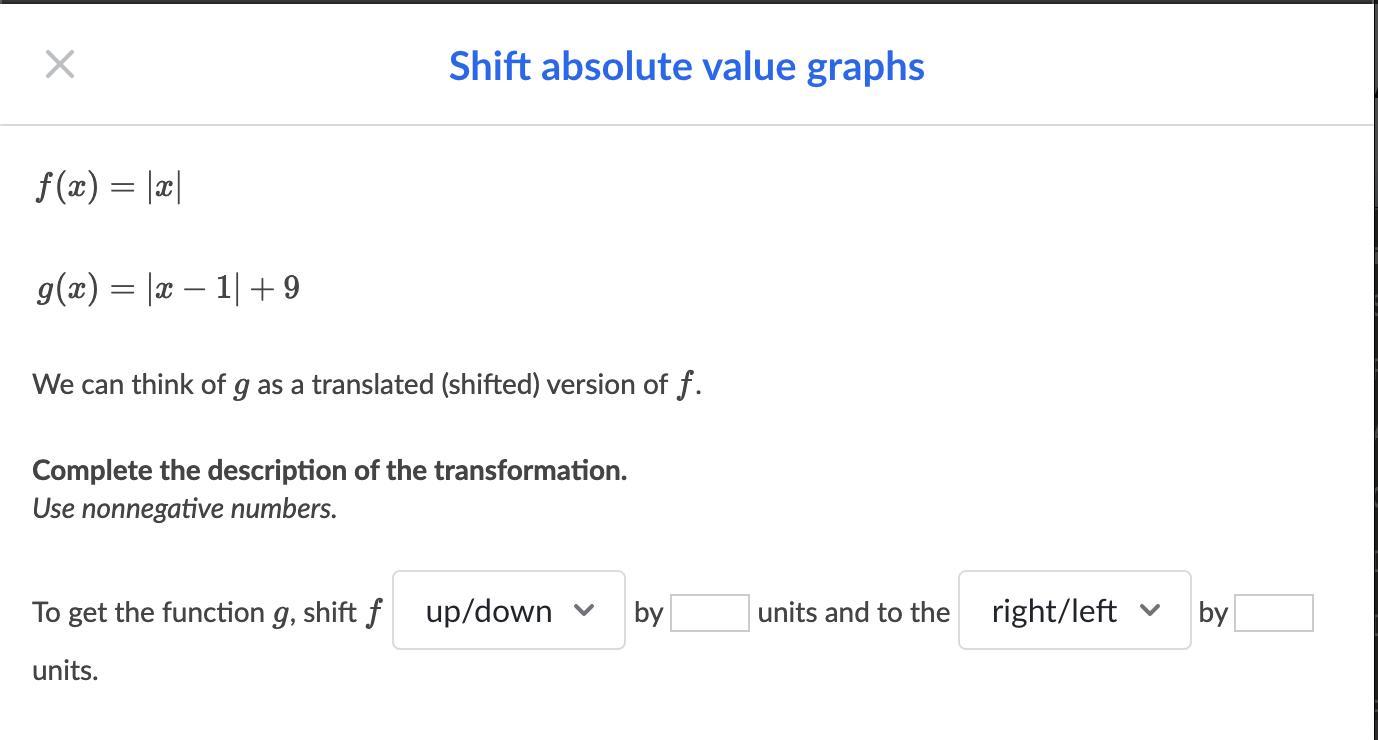Click the "by" label before first input
Screen dimensions: 1378x740
coord(648,612)
